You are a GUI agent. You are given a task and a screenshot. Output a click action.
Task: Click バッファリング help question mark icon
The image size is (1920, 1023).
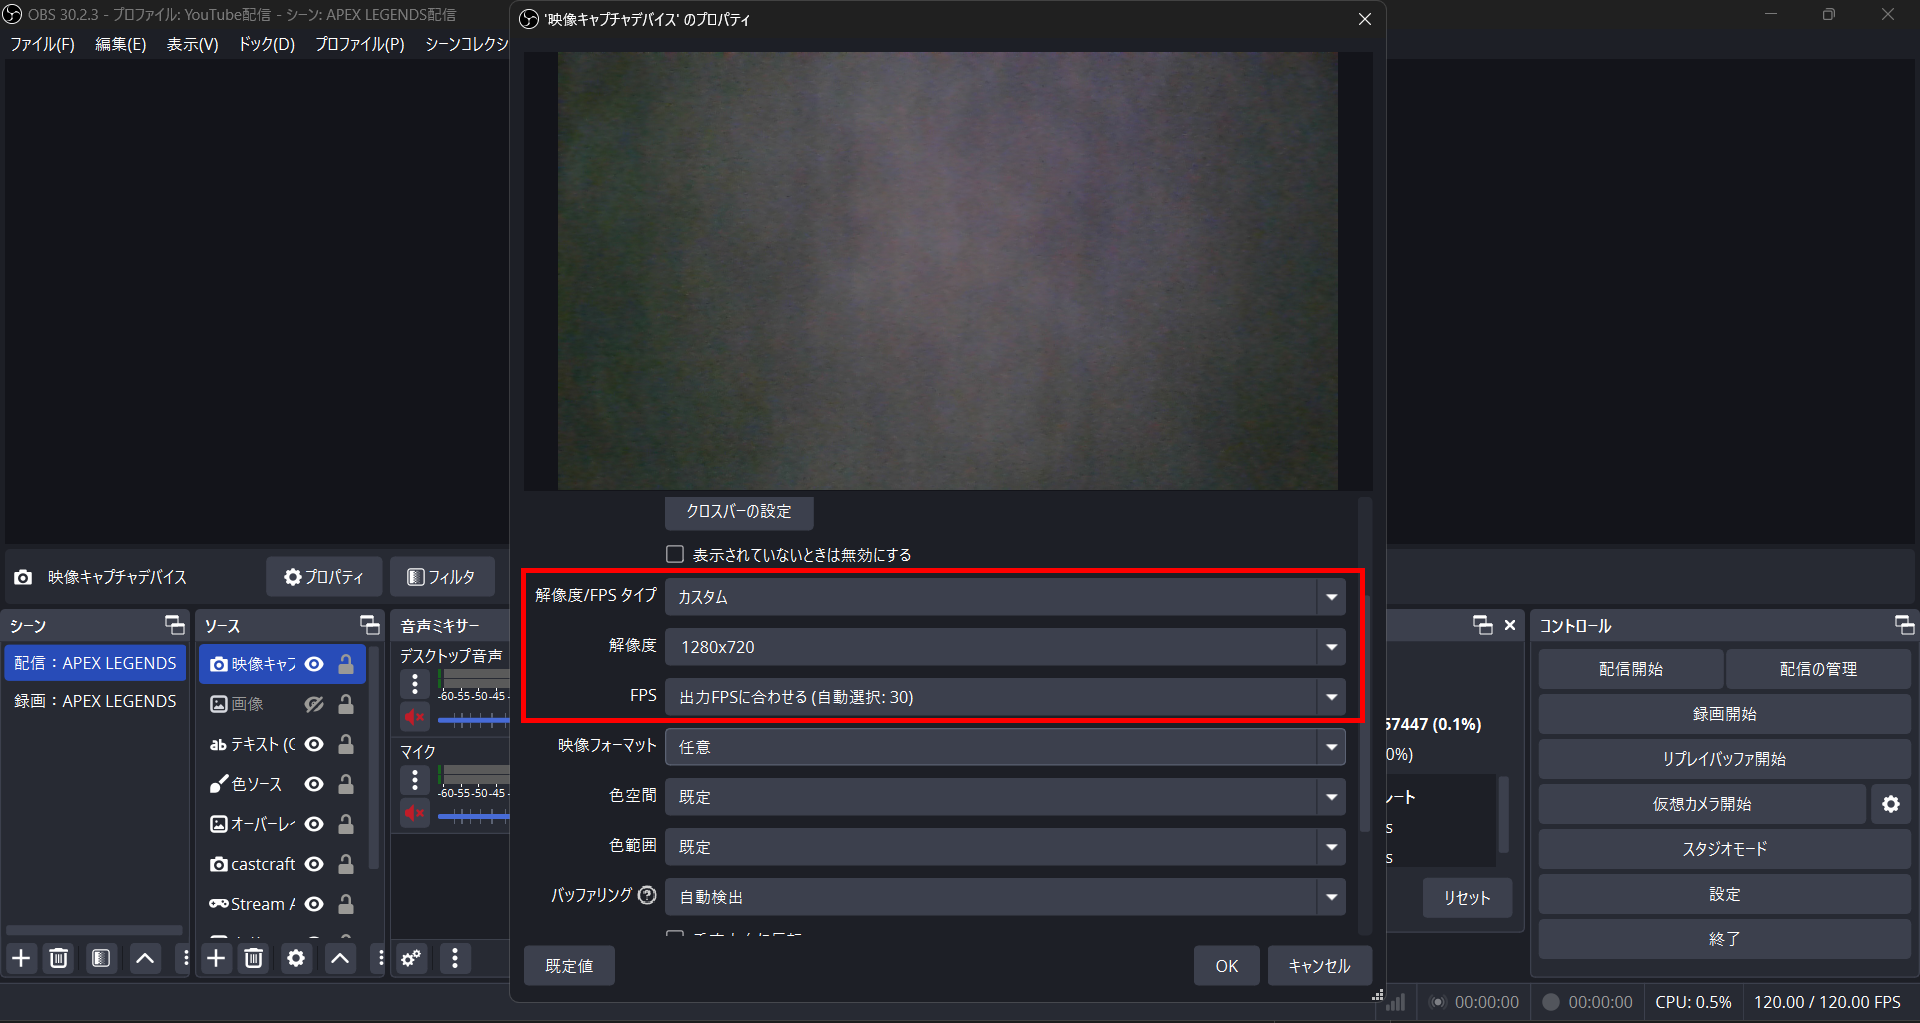[648, 895]
